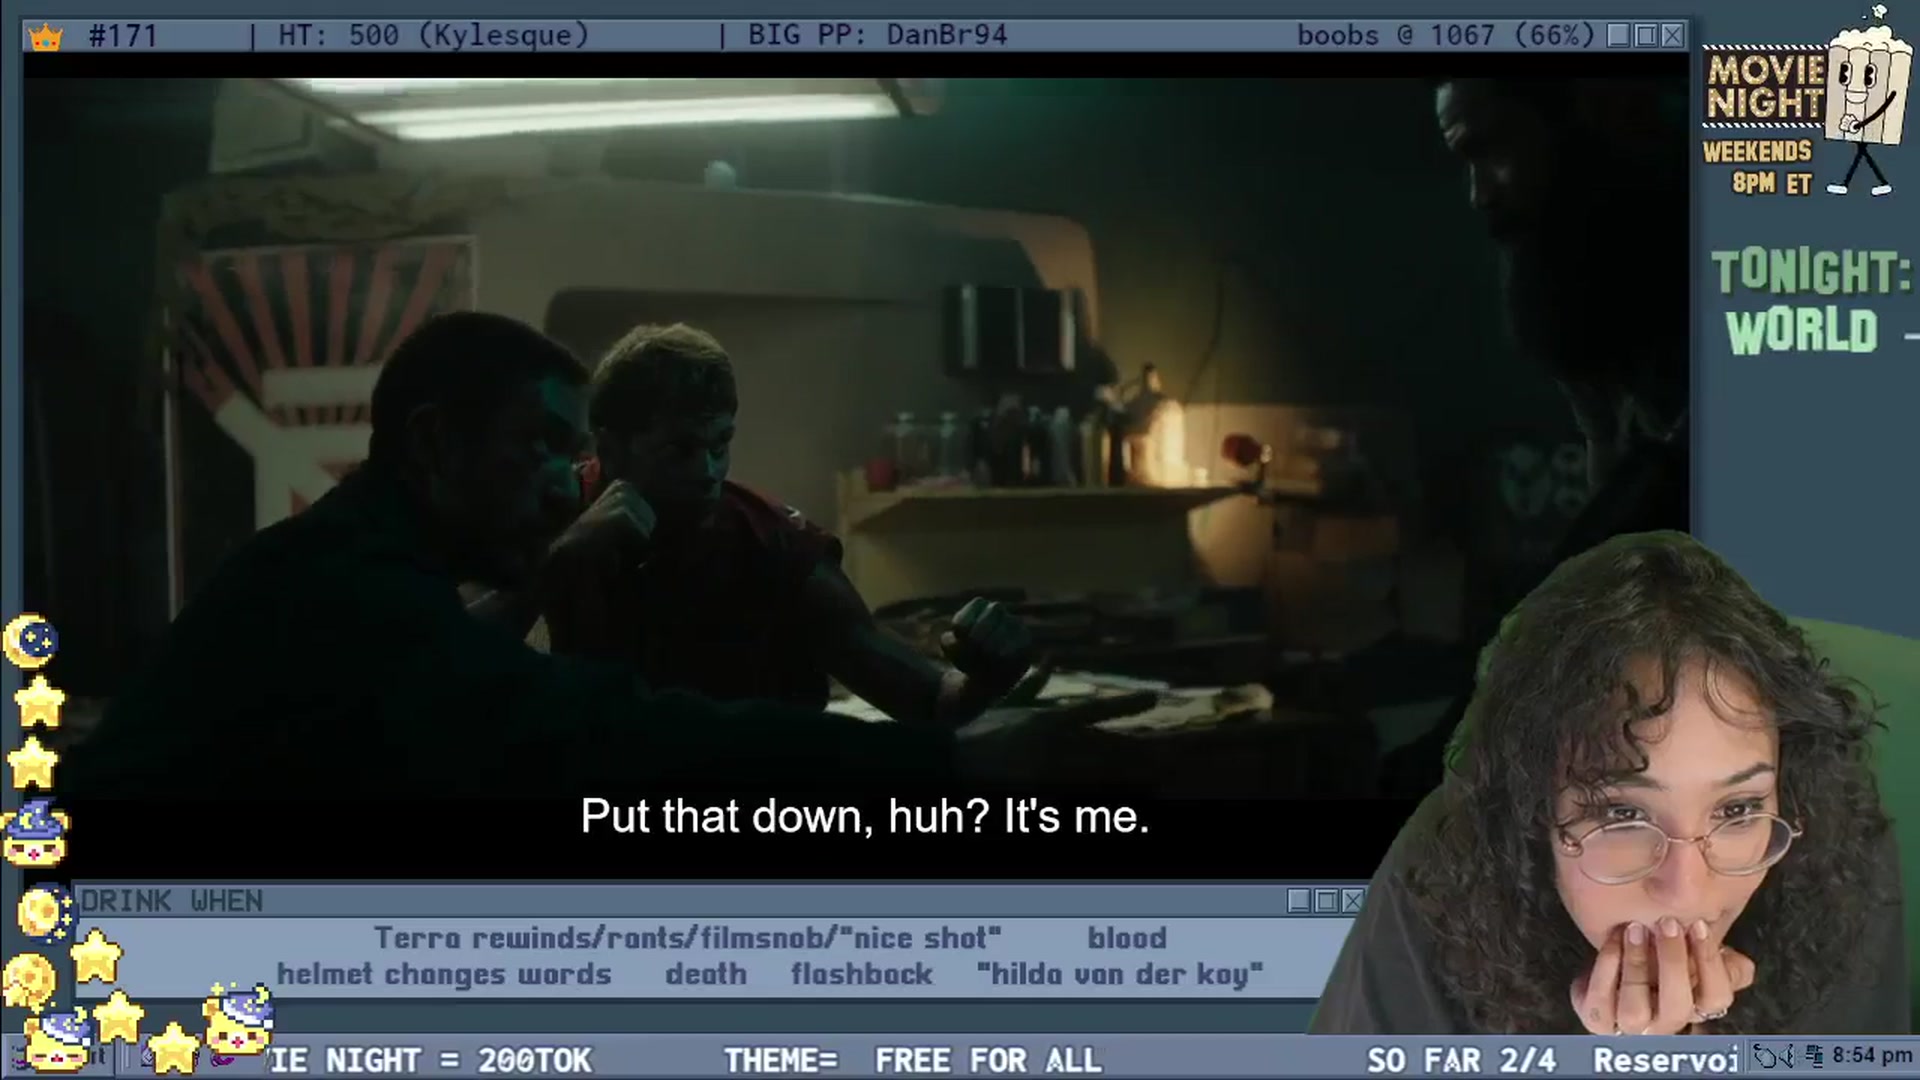This screenshot has width=1920, height=1080.
Task: Click the "DRINK WHEN" window title
Action: coord(172,901)
